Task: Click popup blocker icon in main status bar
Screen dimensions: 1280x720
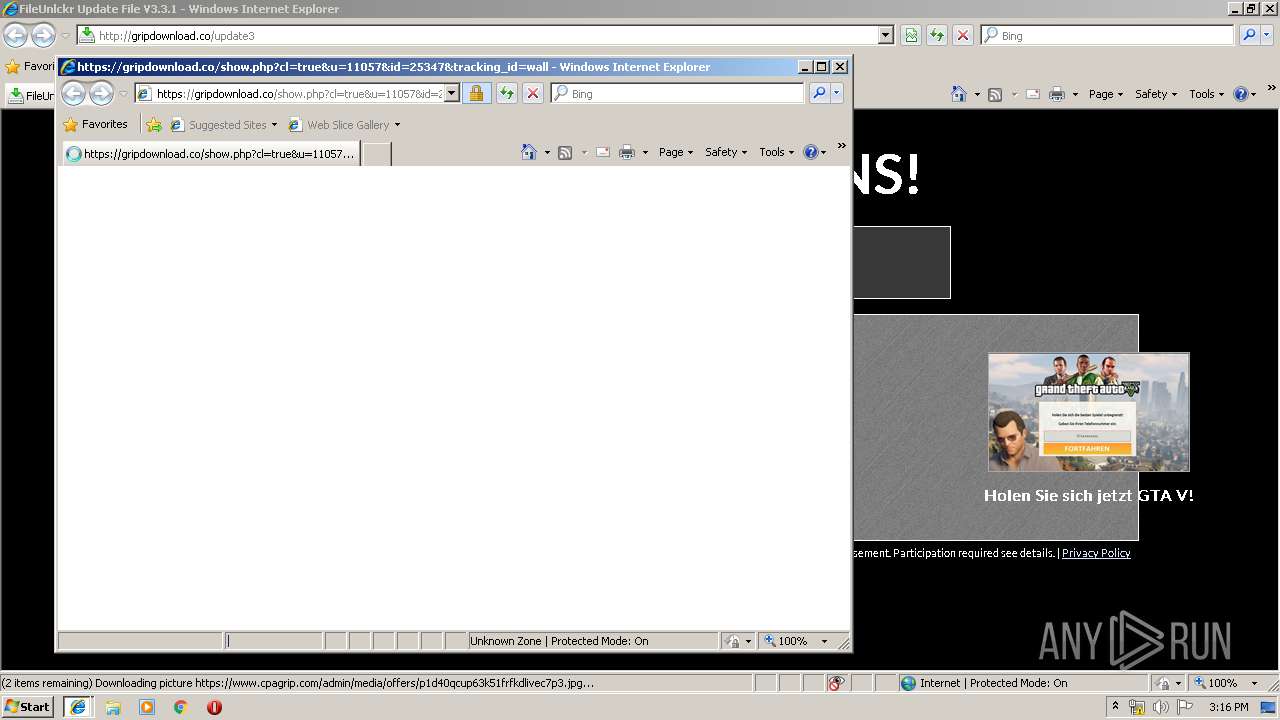Action: click(836, 683)
